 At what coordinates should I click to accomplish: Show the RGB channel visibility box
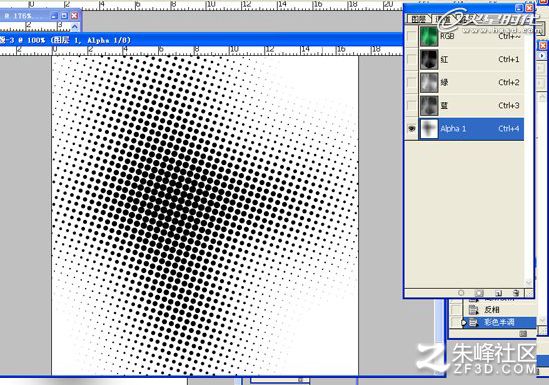tap(412, 36)
